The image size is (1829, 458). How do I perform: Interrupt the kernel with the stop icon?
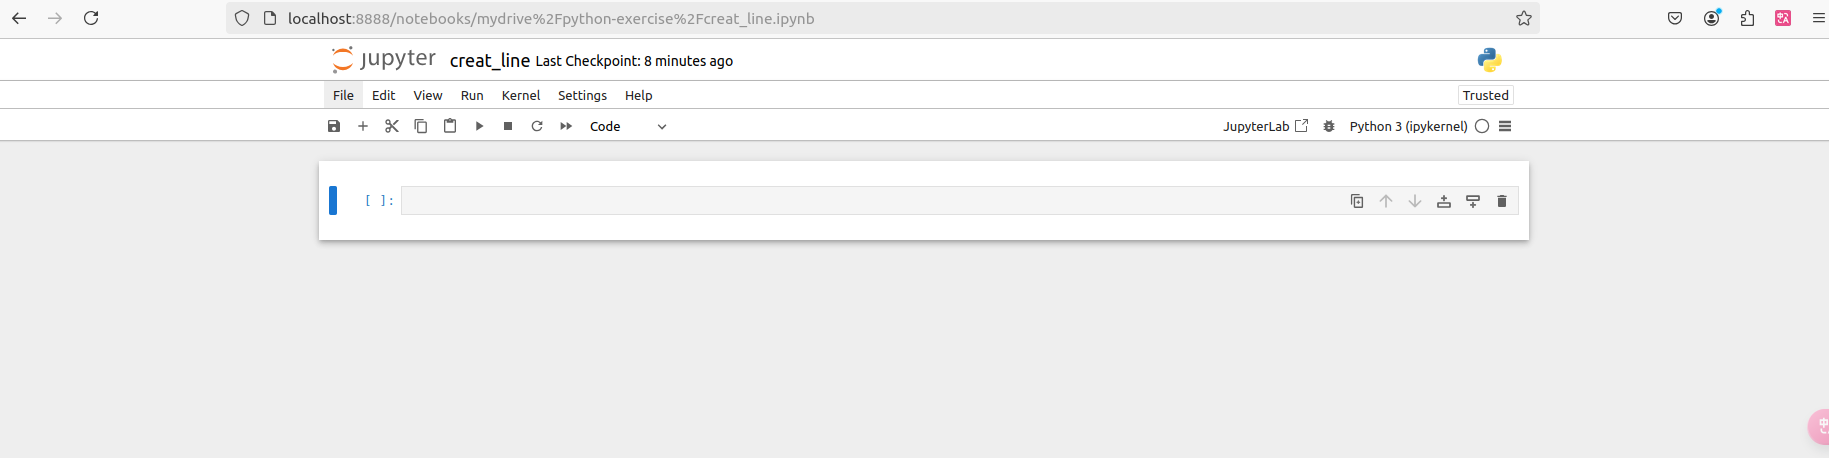(x=508, y=126)
